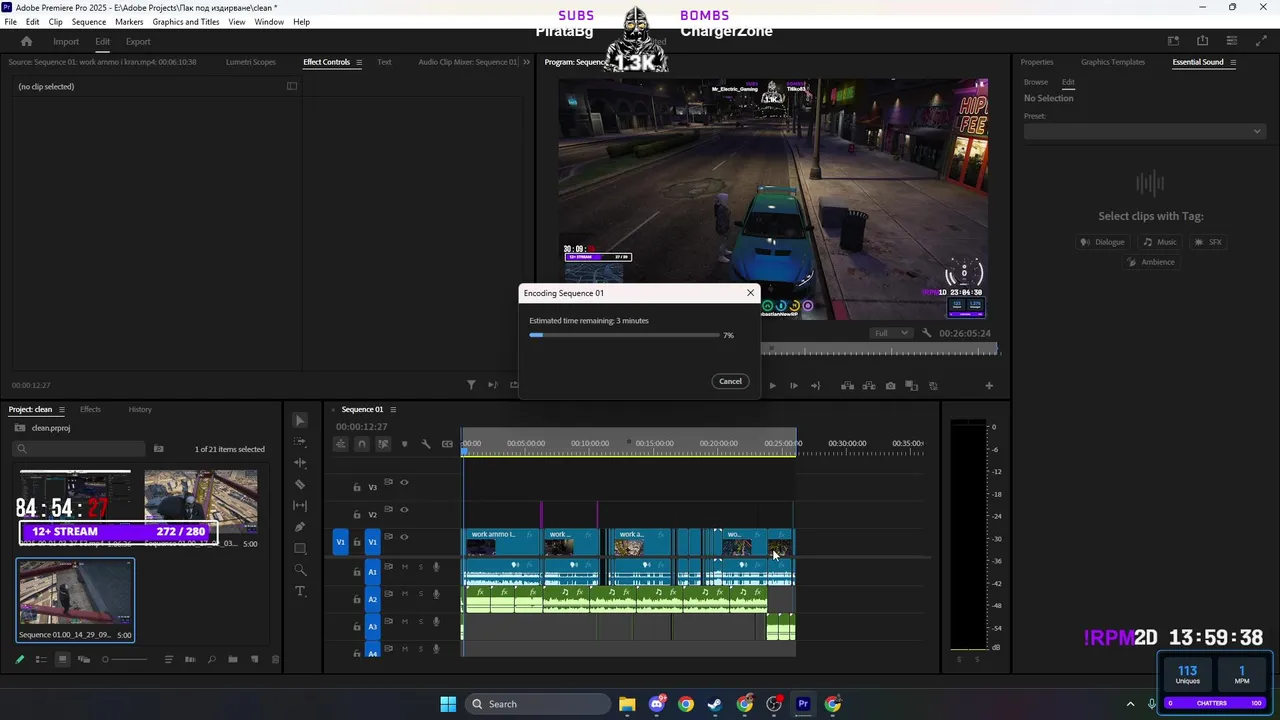1280x720 pixels.
Task: Switch to the History tab
Action: 140,409
